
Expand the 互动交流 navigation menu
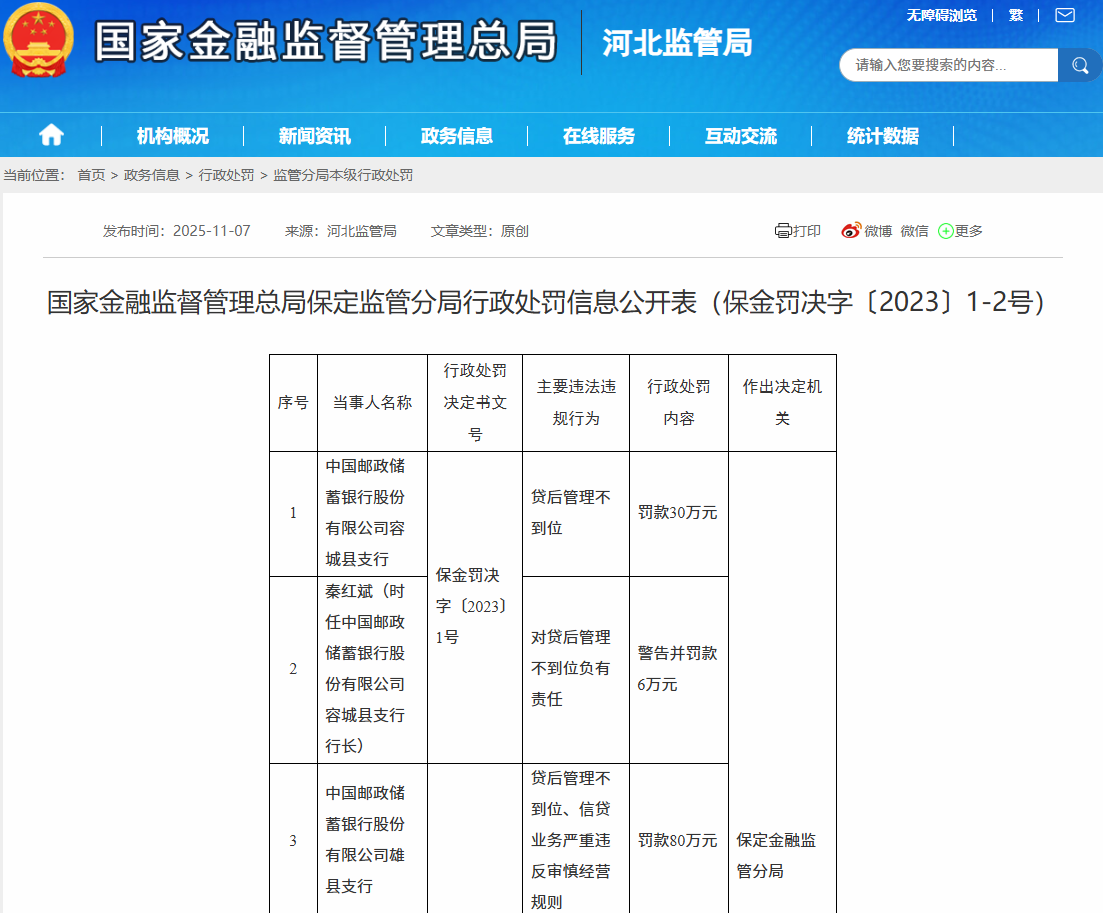(741, 136)
